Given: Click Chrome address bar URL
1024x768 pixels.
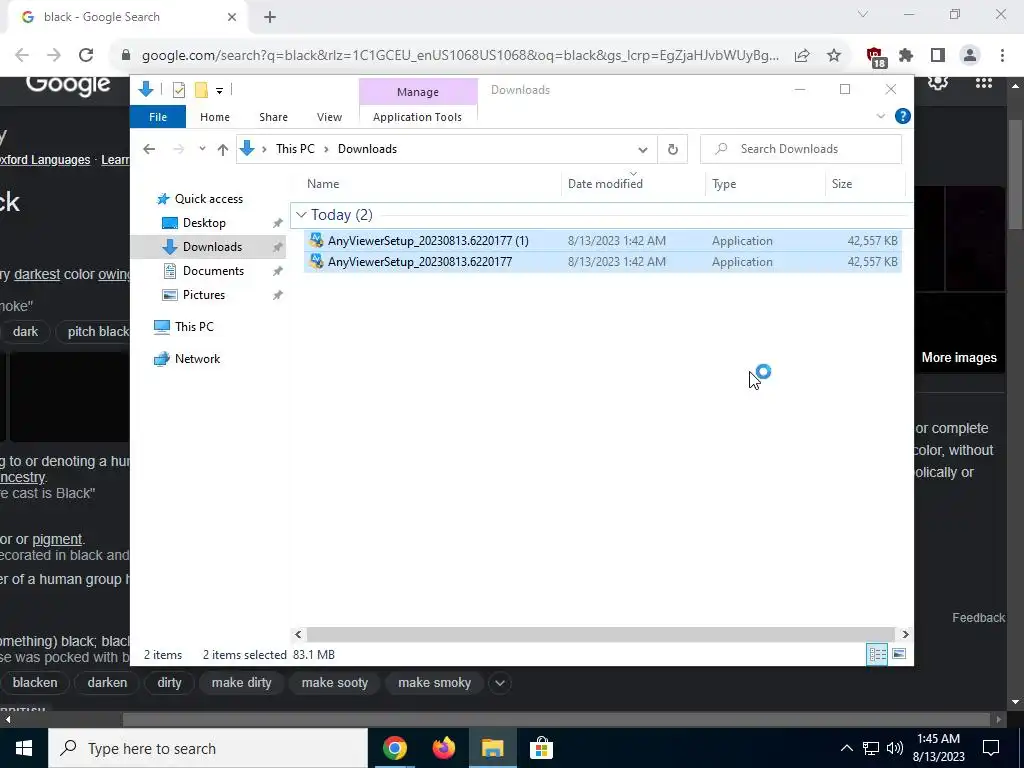Looking at the screenshot, I should 460,56.
